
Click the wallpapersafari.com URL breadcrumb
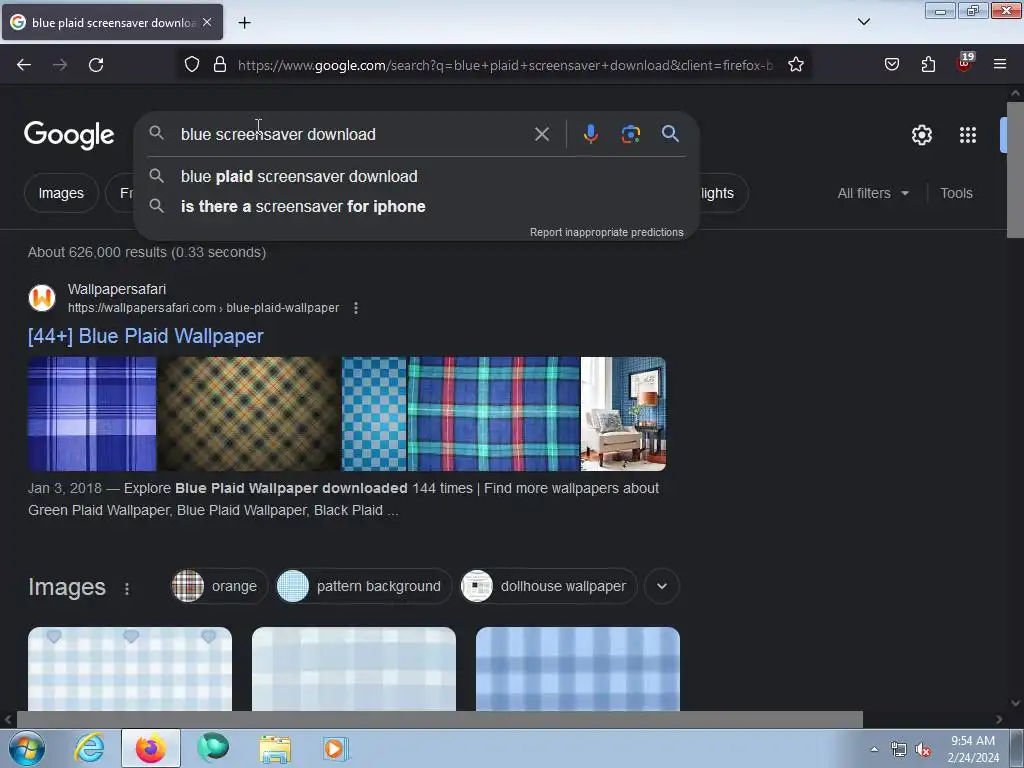click(x=203, y=308)
